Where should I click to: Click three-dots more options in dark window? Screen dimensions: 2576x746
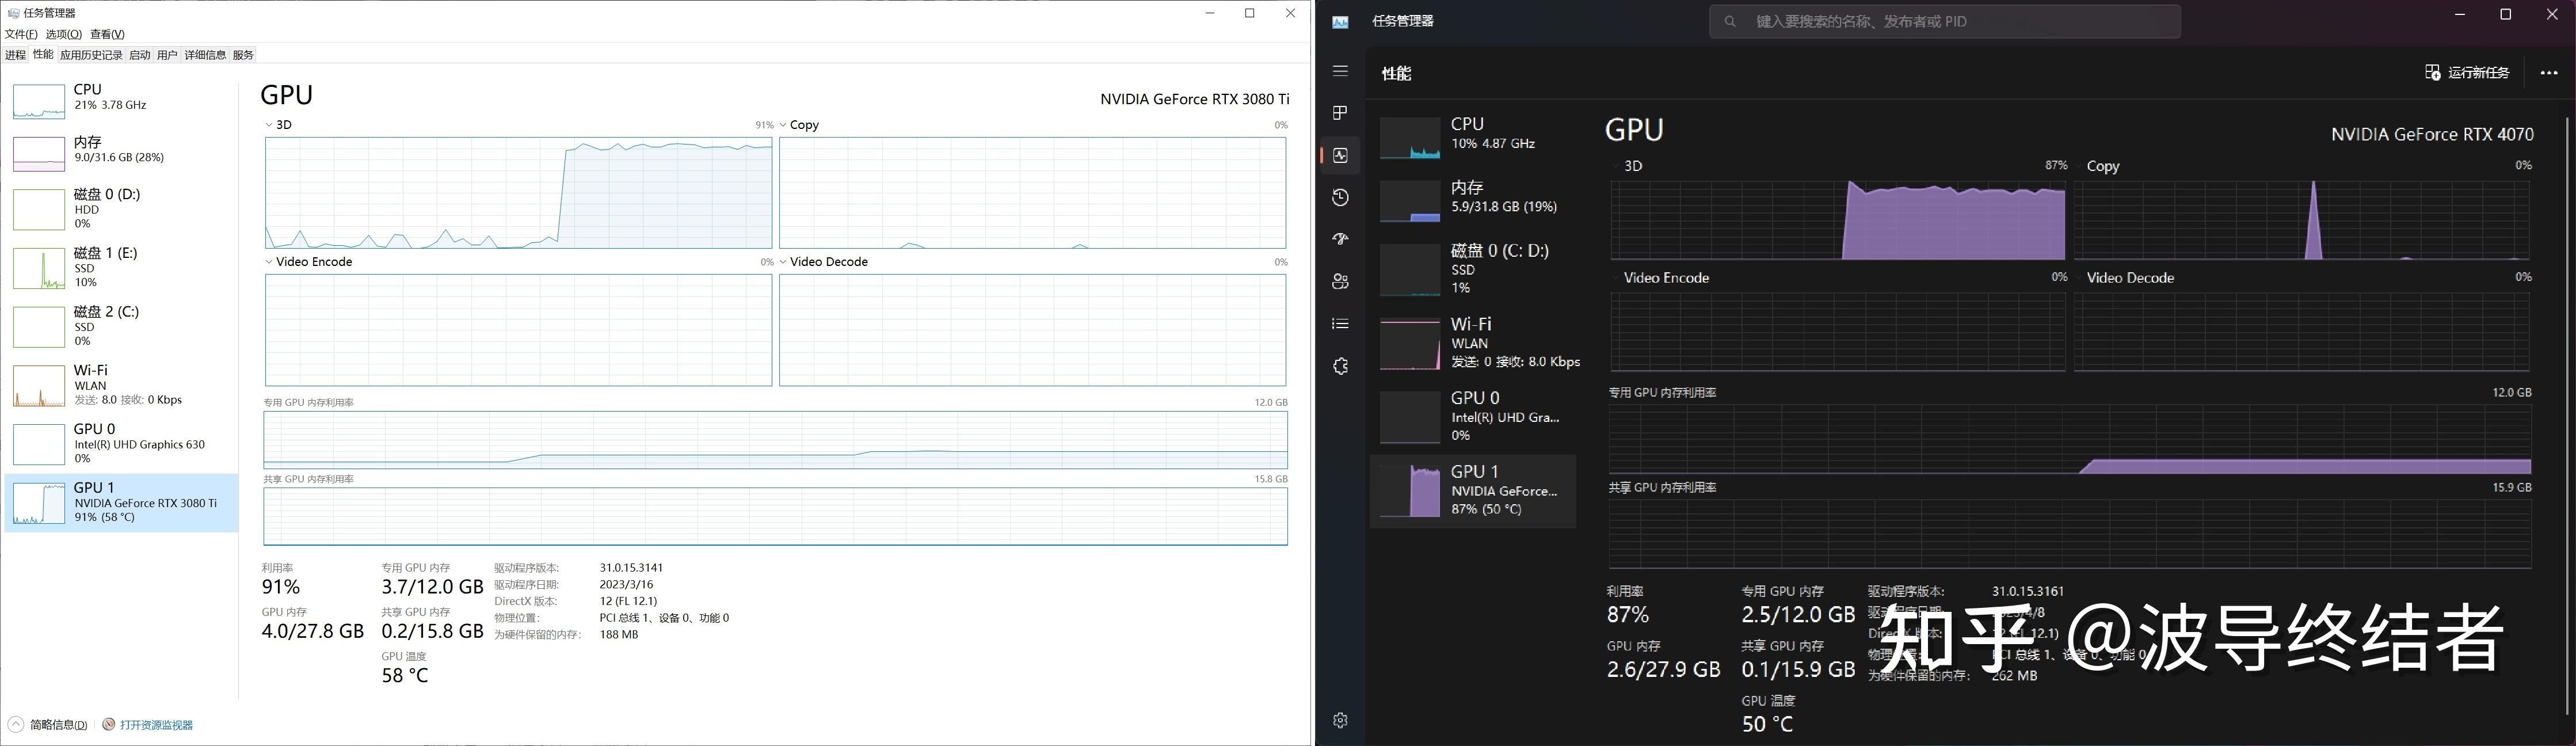point(2548,73)
